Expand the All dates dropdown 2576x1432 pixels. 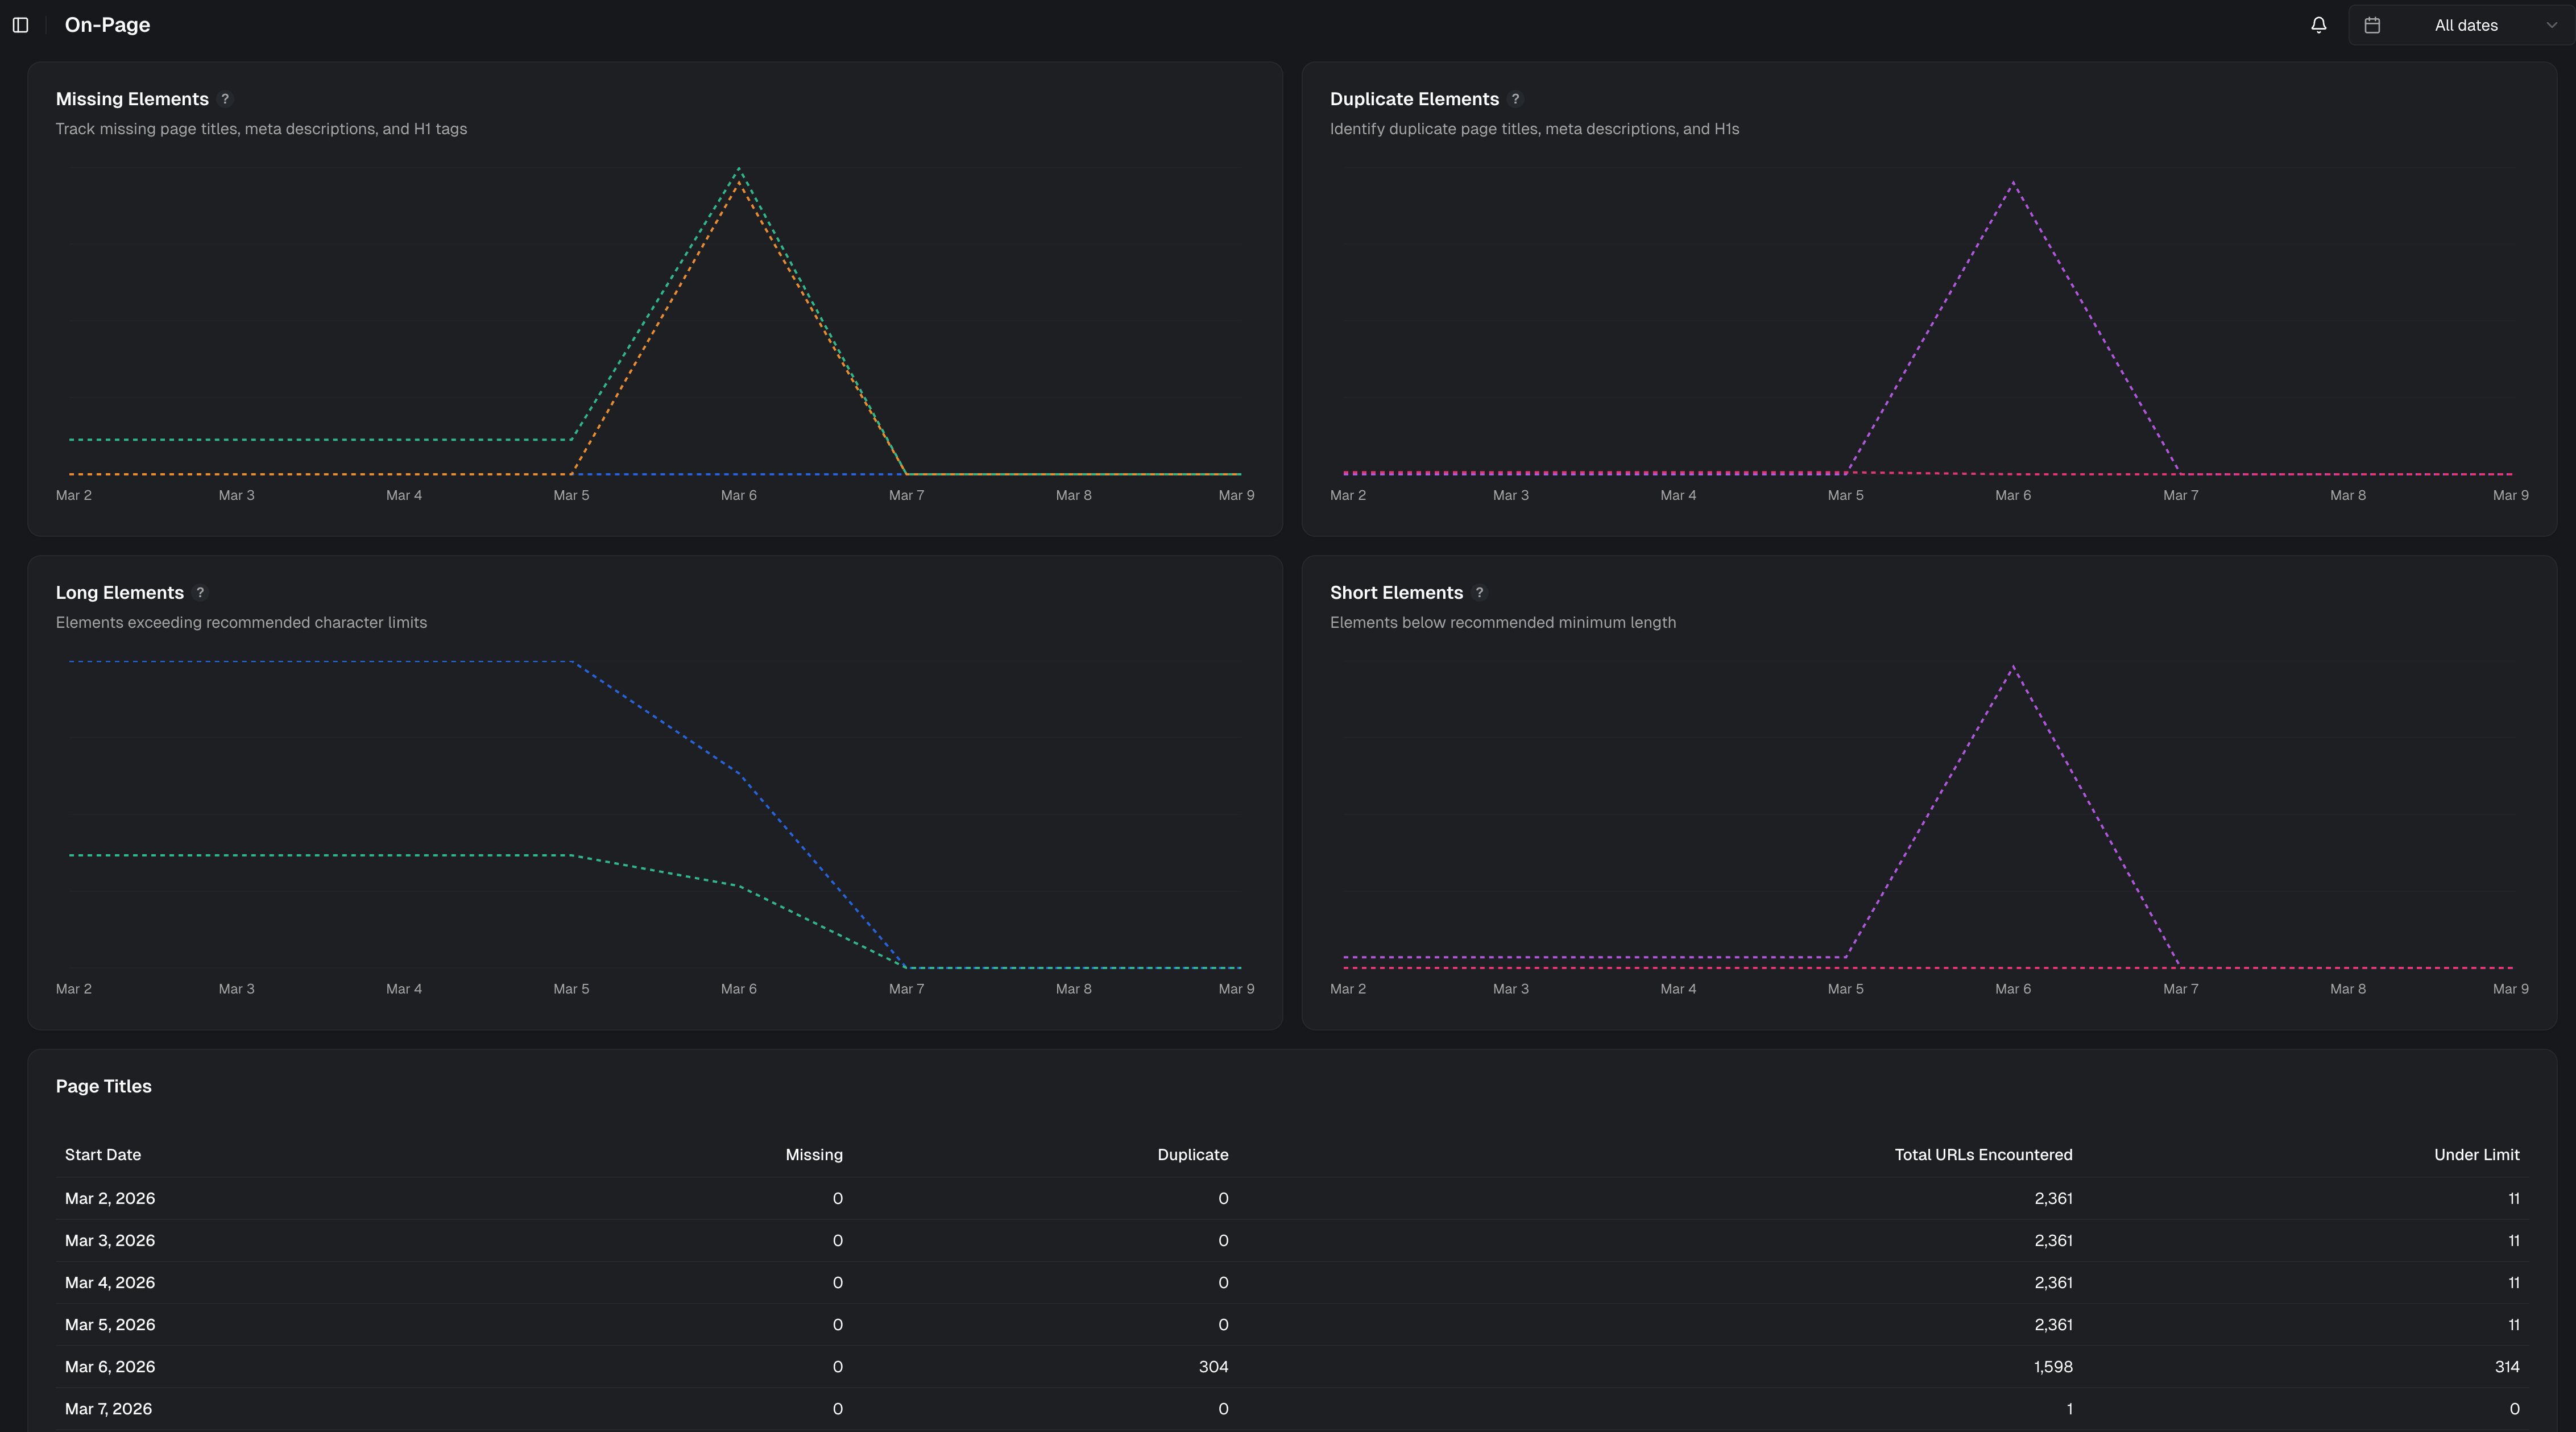pos(2465,25)
